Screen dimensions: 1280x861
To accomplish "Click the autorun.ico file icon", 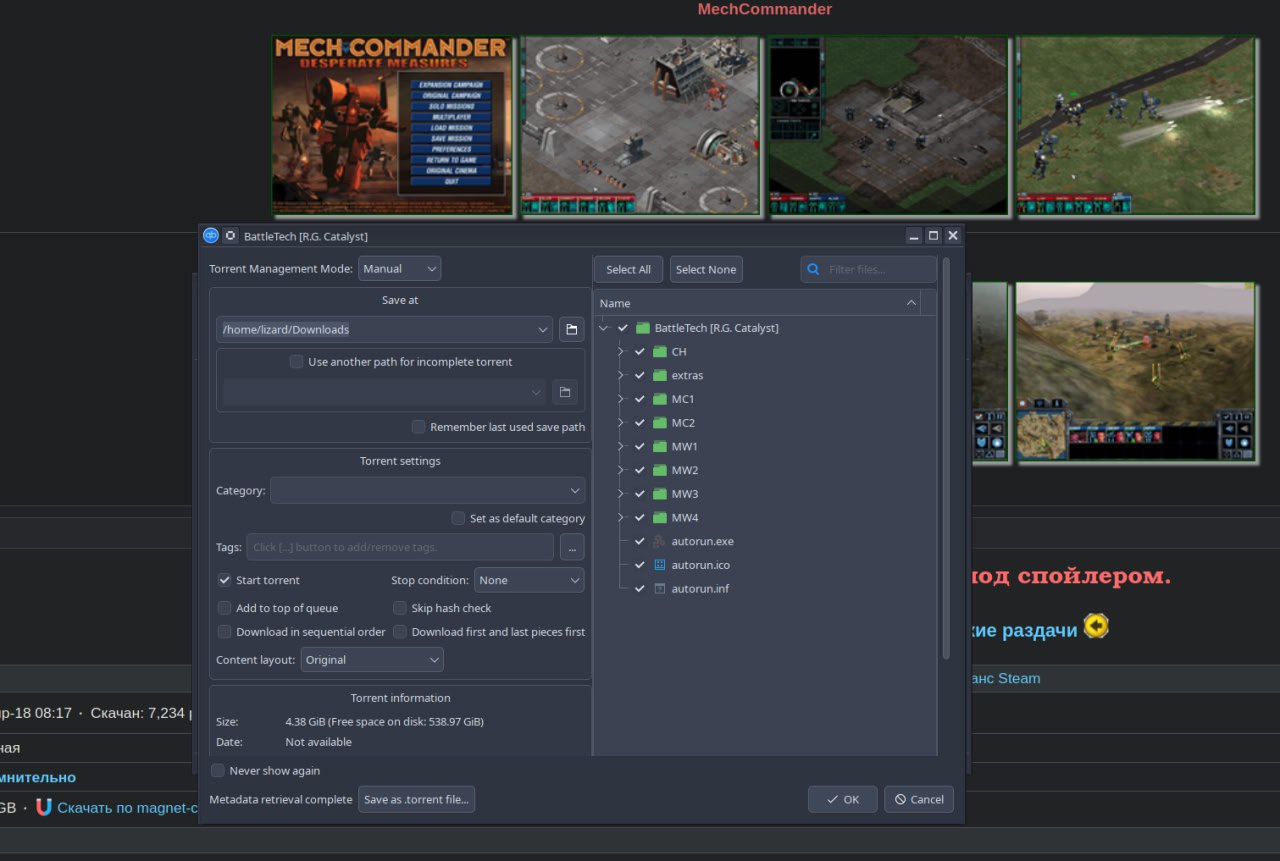I will pos(659,565).
